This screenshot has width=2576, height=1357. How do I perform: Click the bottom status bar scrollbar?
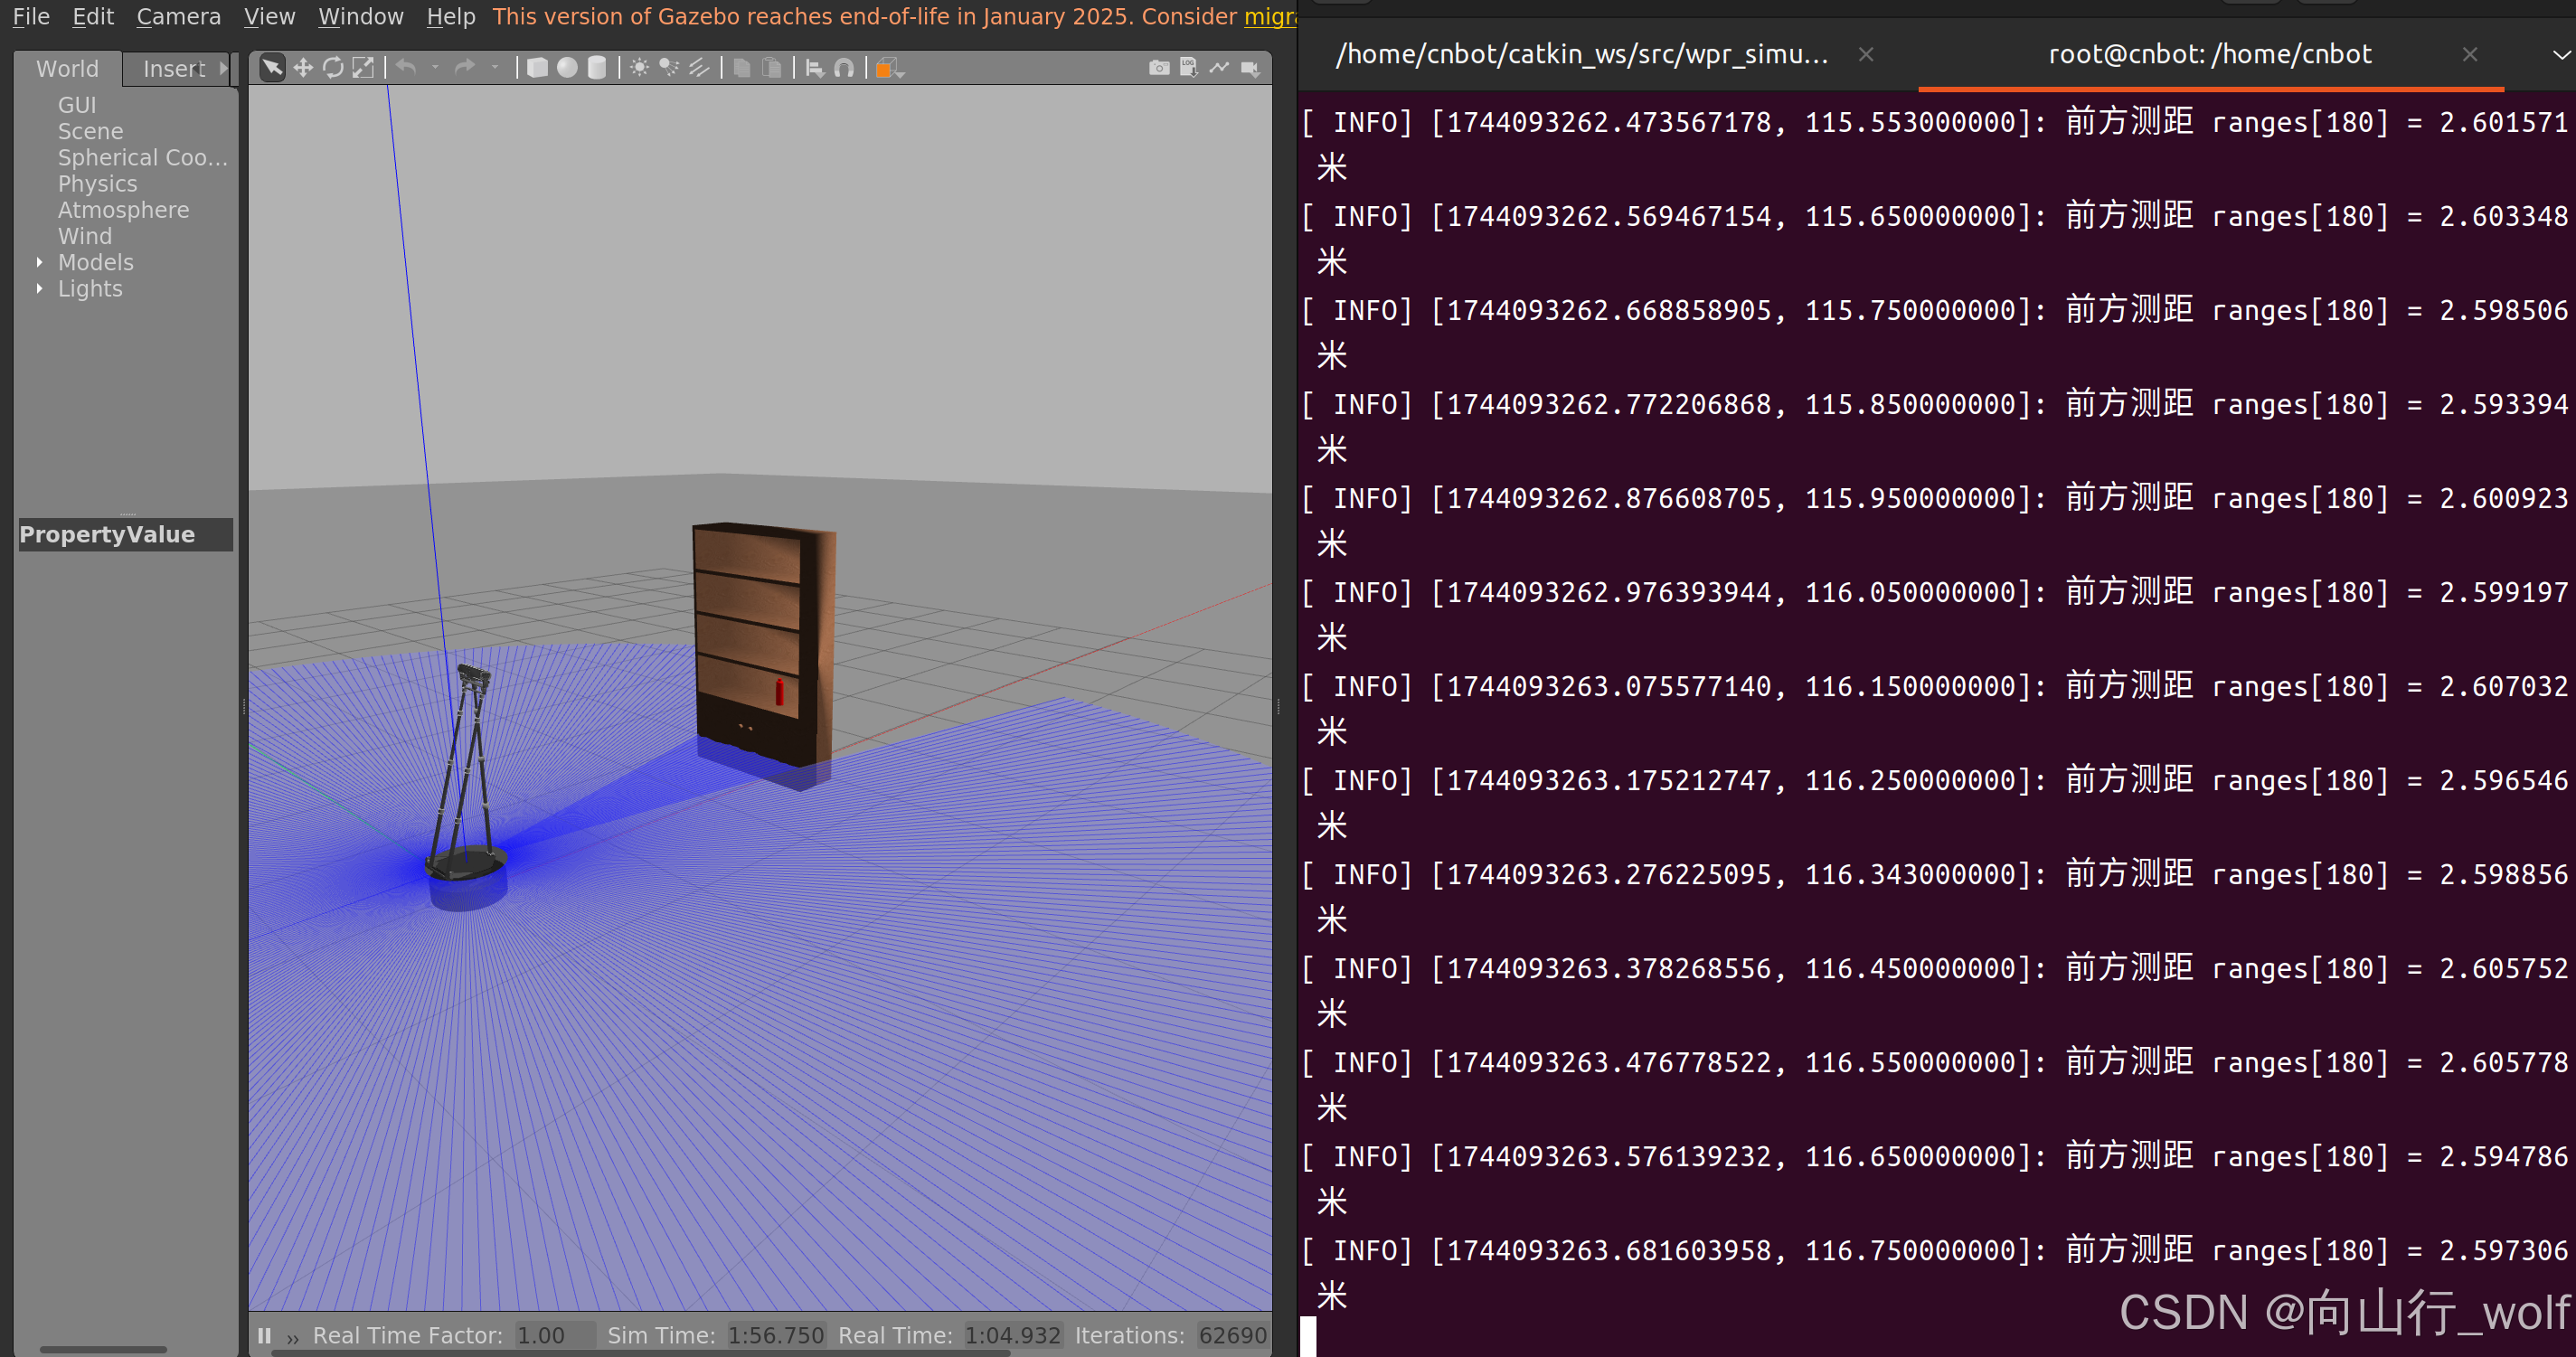point(640,1353)
